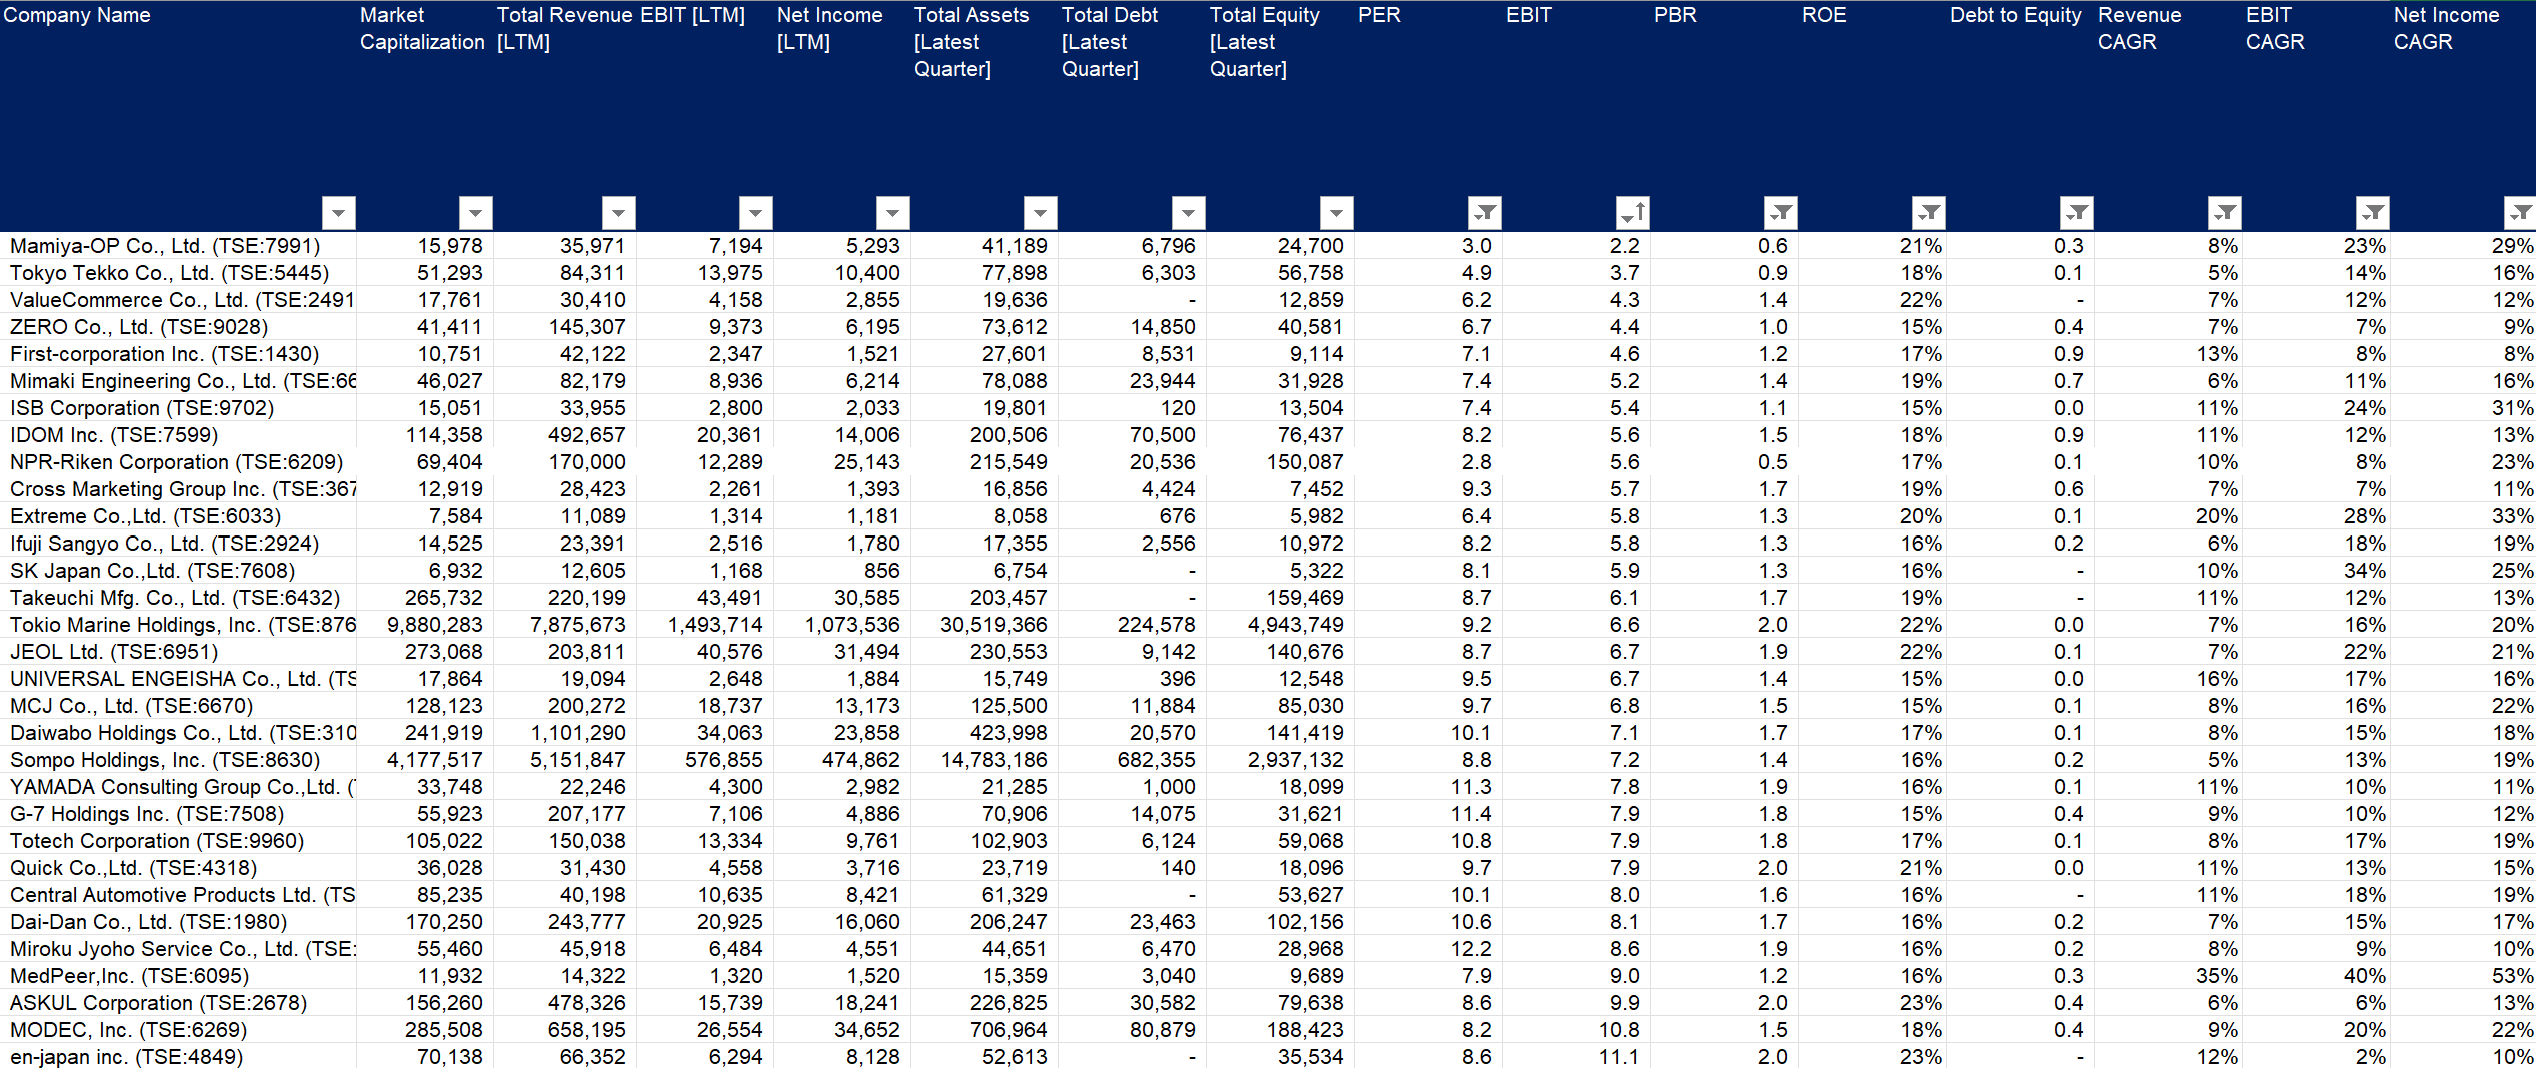Screen dimensions: 2536x1068
Task: Select cell "SK Japan Co.,Ltd. (TSE:7608)"
Action: pyautogui.click(x=179, y=571)
